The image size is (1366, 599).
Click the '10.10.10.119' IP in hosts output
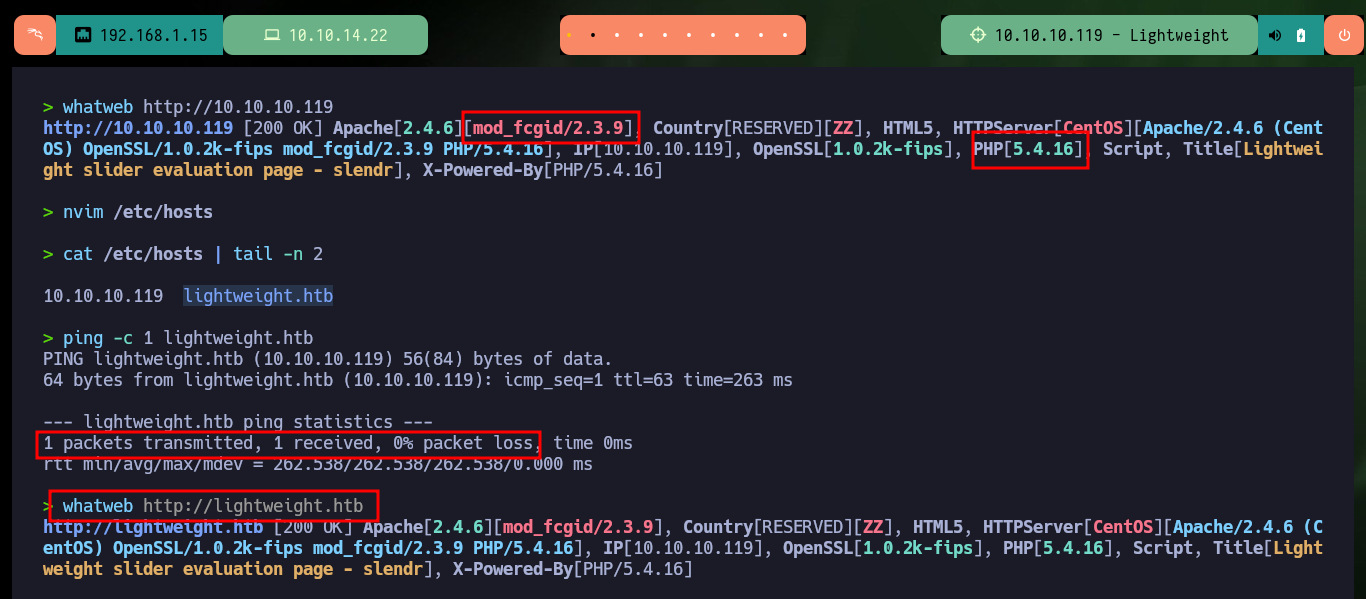coord(103,296)
